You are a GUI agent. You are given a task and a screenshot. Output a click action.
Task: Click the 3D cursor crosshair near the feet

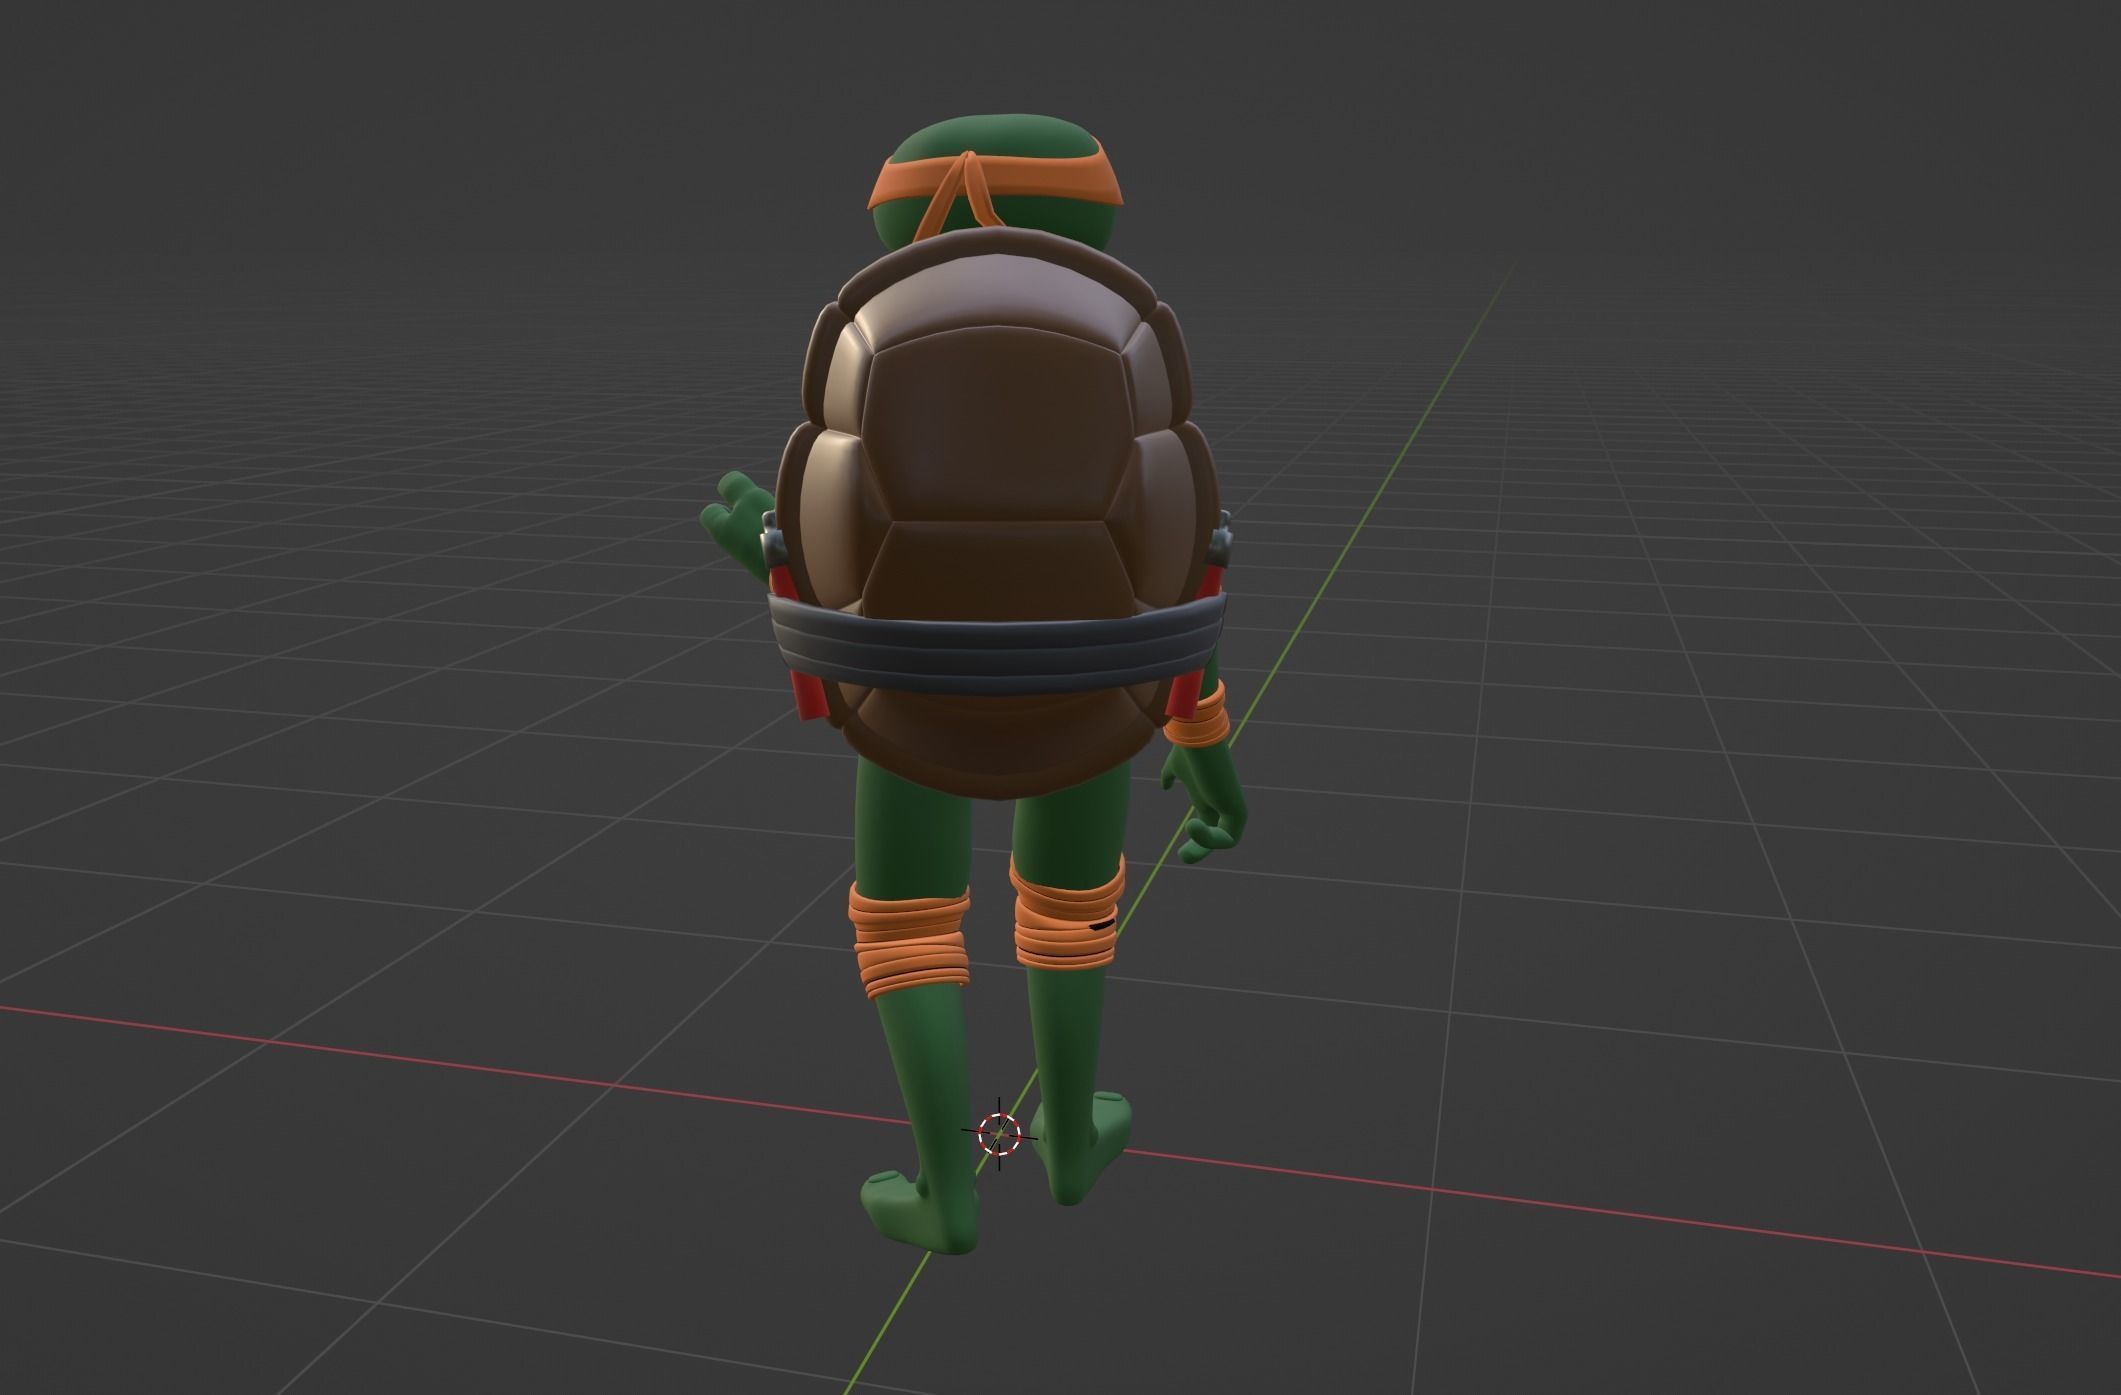click(998, 1133)
